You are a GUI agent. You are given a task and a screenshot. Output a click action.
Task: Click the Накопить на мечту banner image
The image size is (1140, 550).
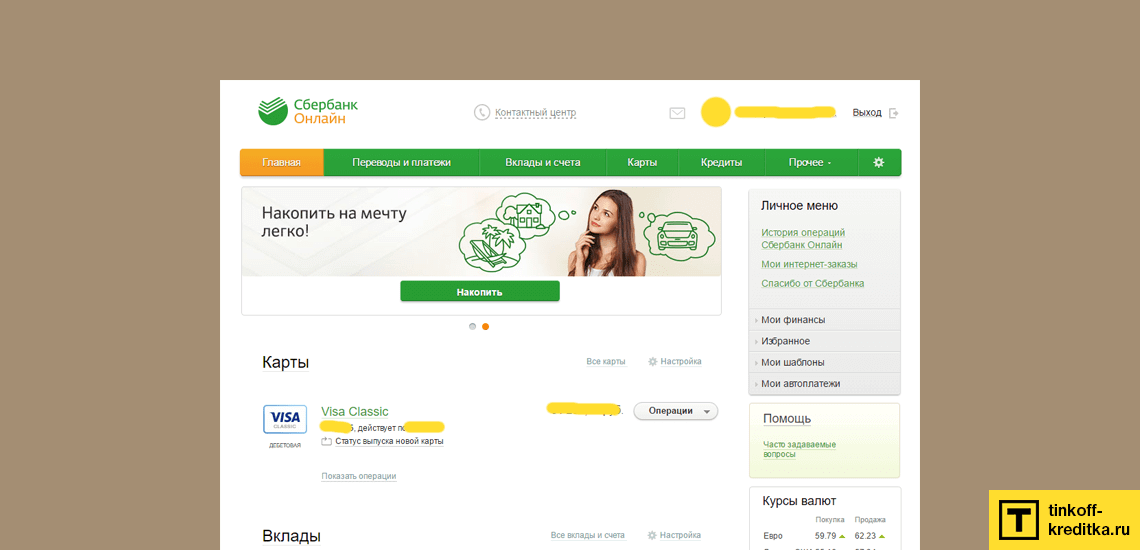pyautogui.click(x=481, y=232)
